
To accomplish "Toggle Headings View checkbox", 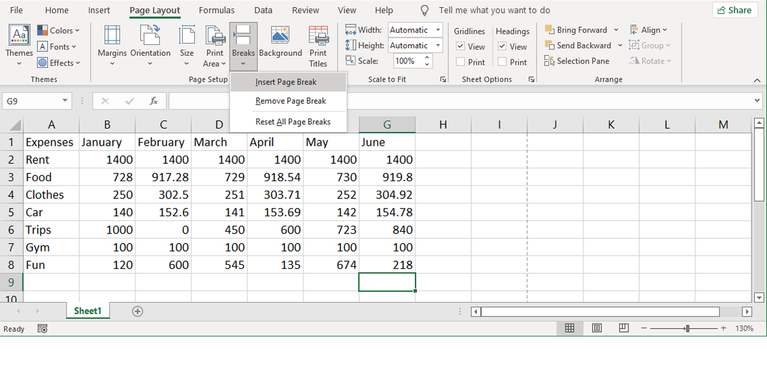I will click(502, 46).
